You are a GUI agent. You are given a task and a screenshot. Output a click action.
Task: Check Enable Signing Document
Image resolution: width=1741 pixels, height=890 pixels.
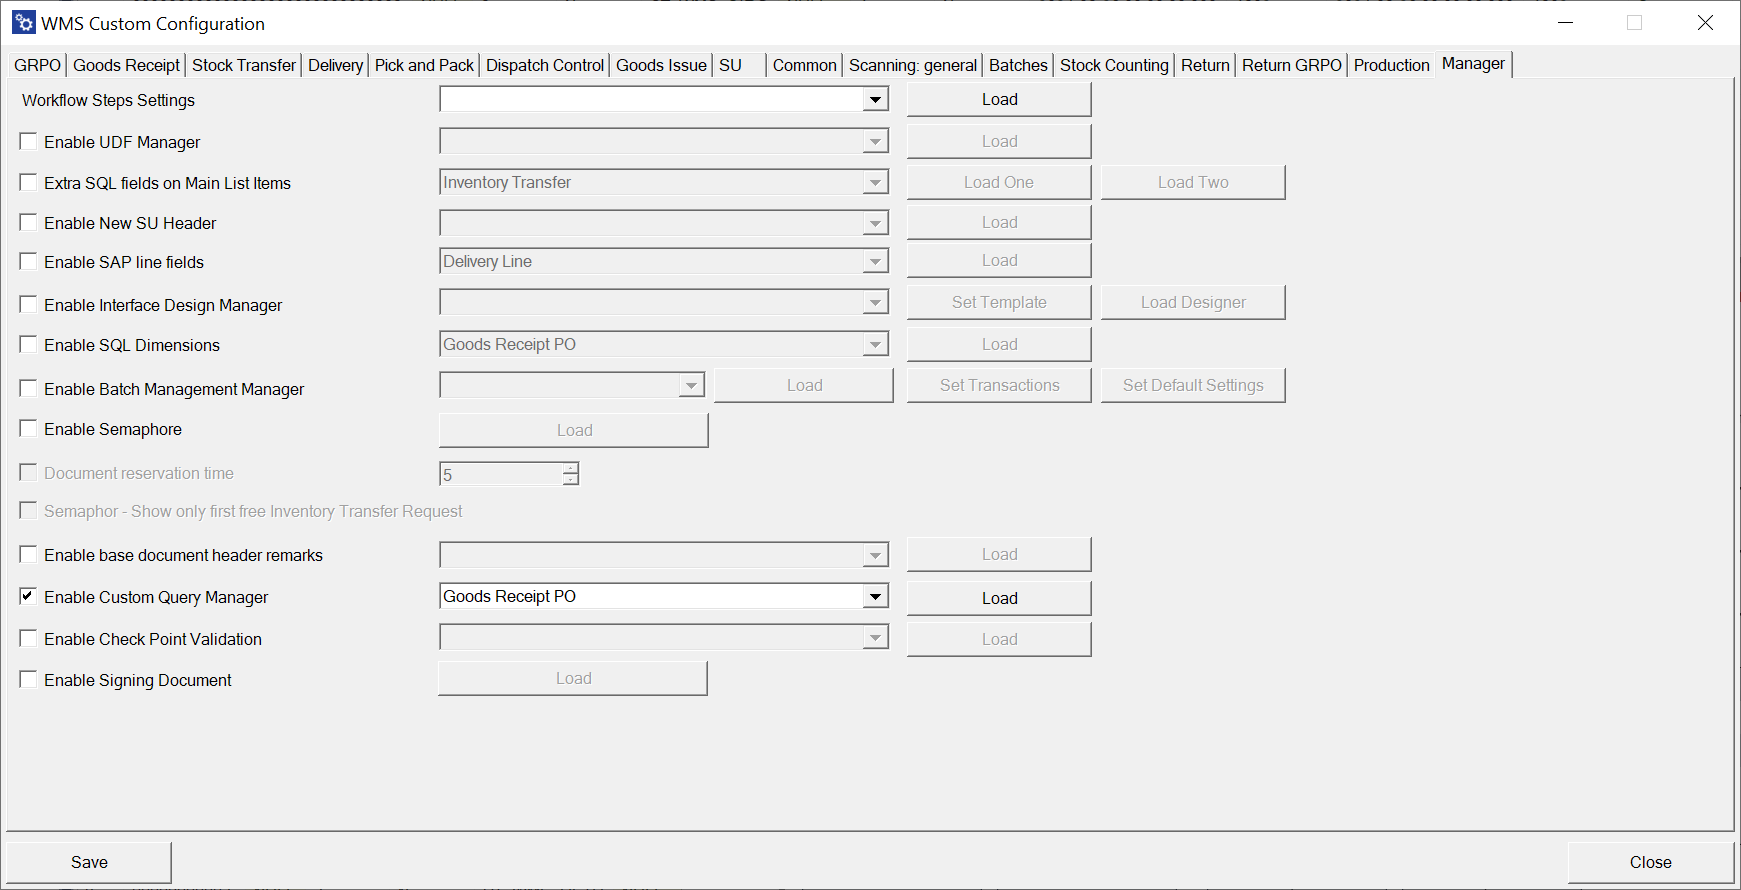click(28, 680)
